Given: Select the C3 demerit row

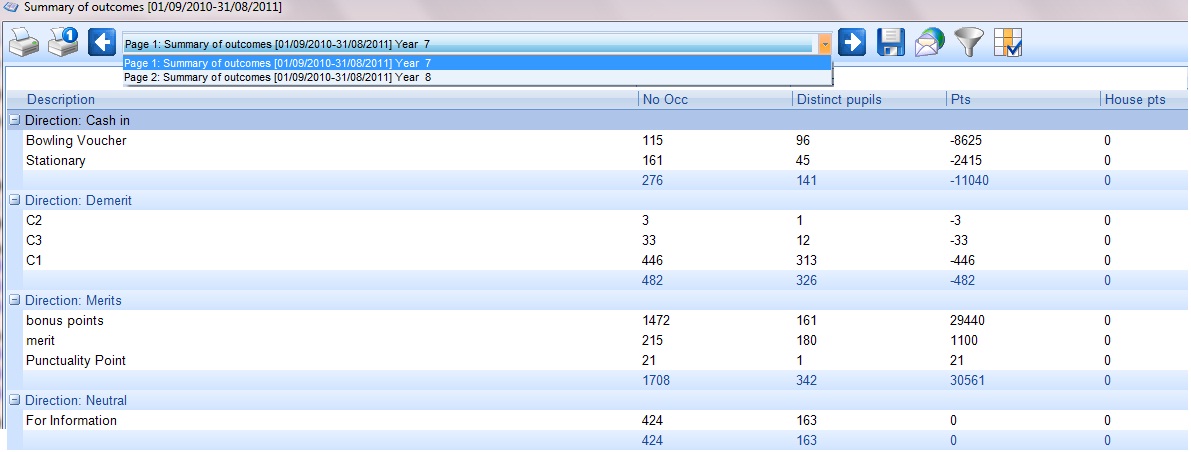Looking at the screenshot, I should 605,241.
